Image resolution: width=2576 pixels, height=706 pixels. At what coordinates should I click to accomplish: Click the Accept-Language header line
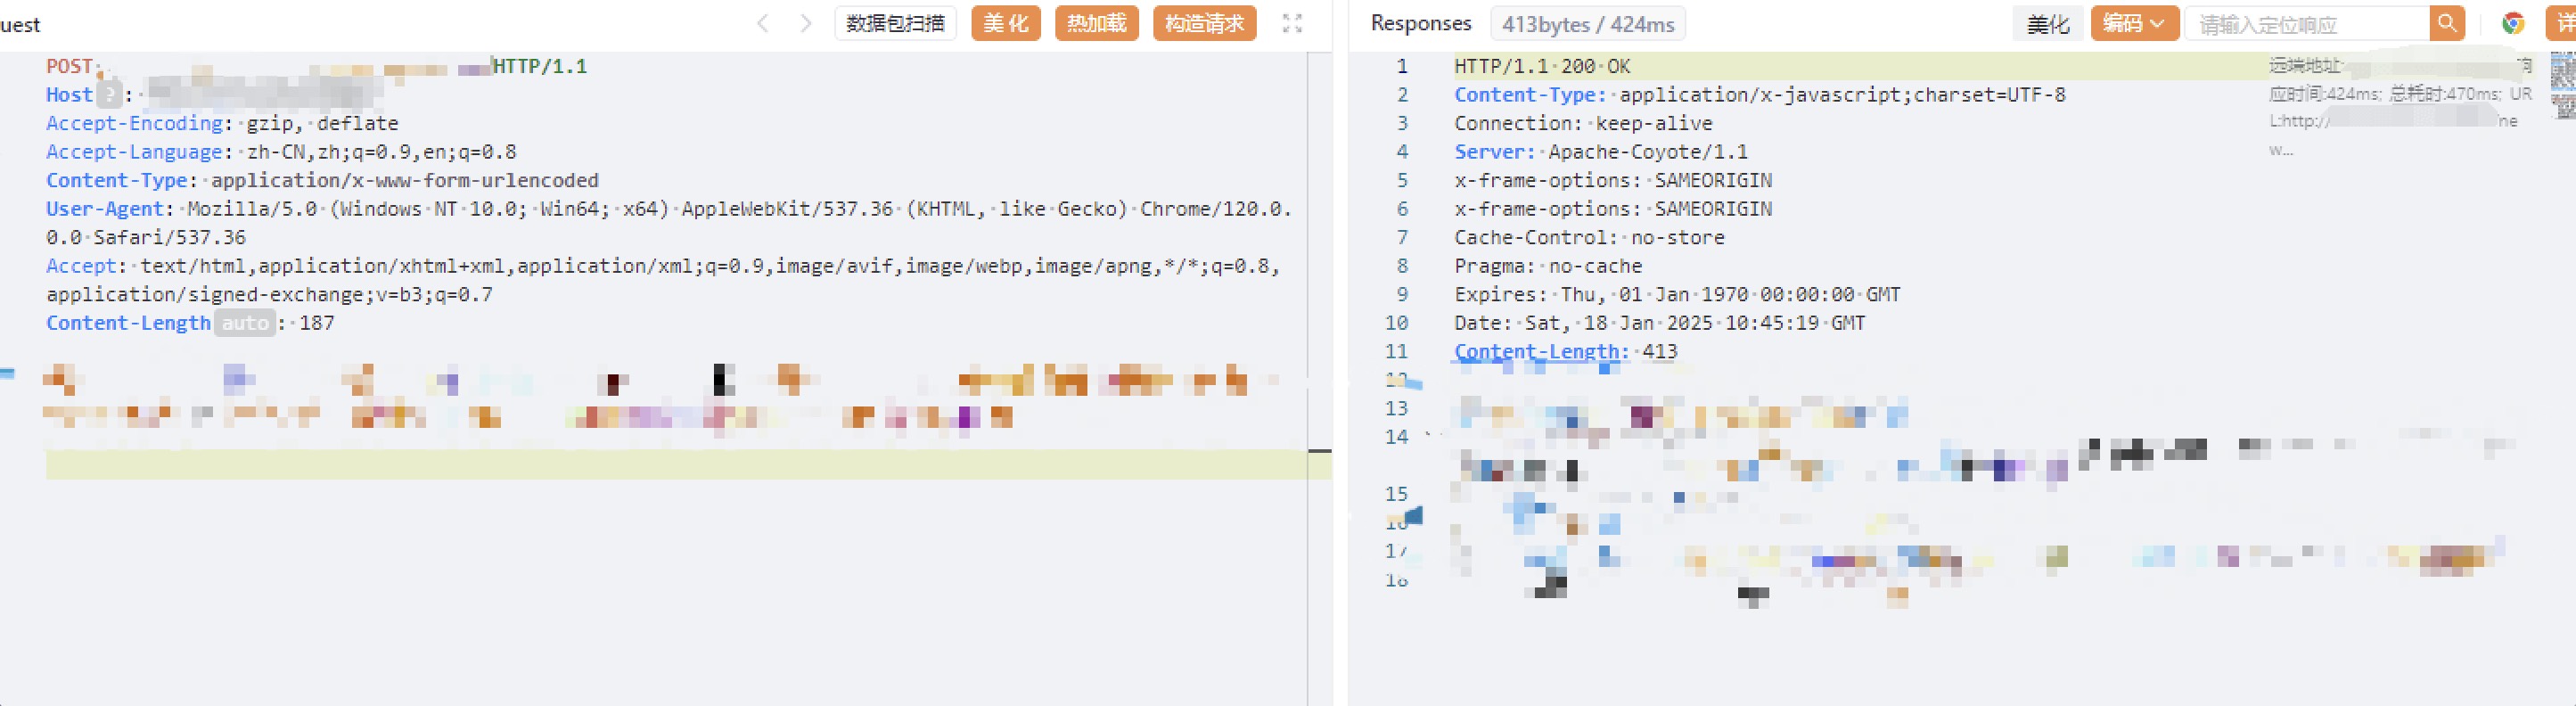click(281, 152)
